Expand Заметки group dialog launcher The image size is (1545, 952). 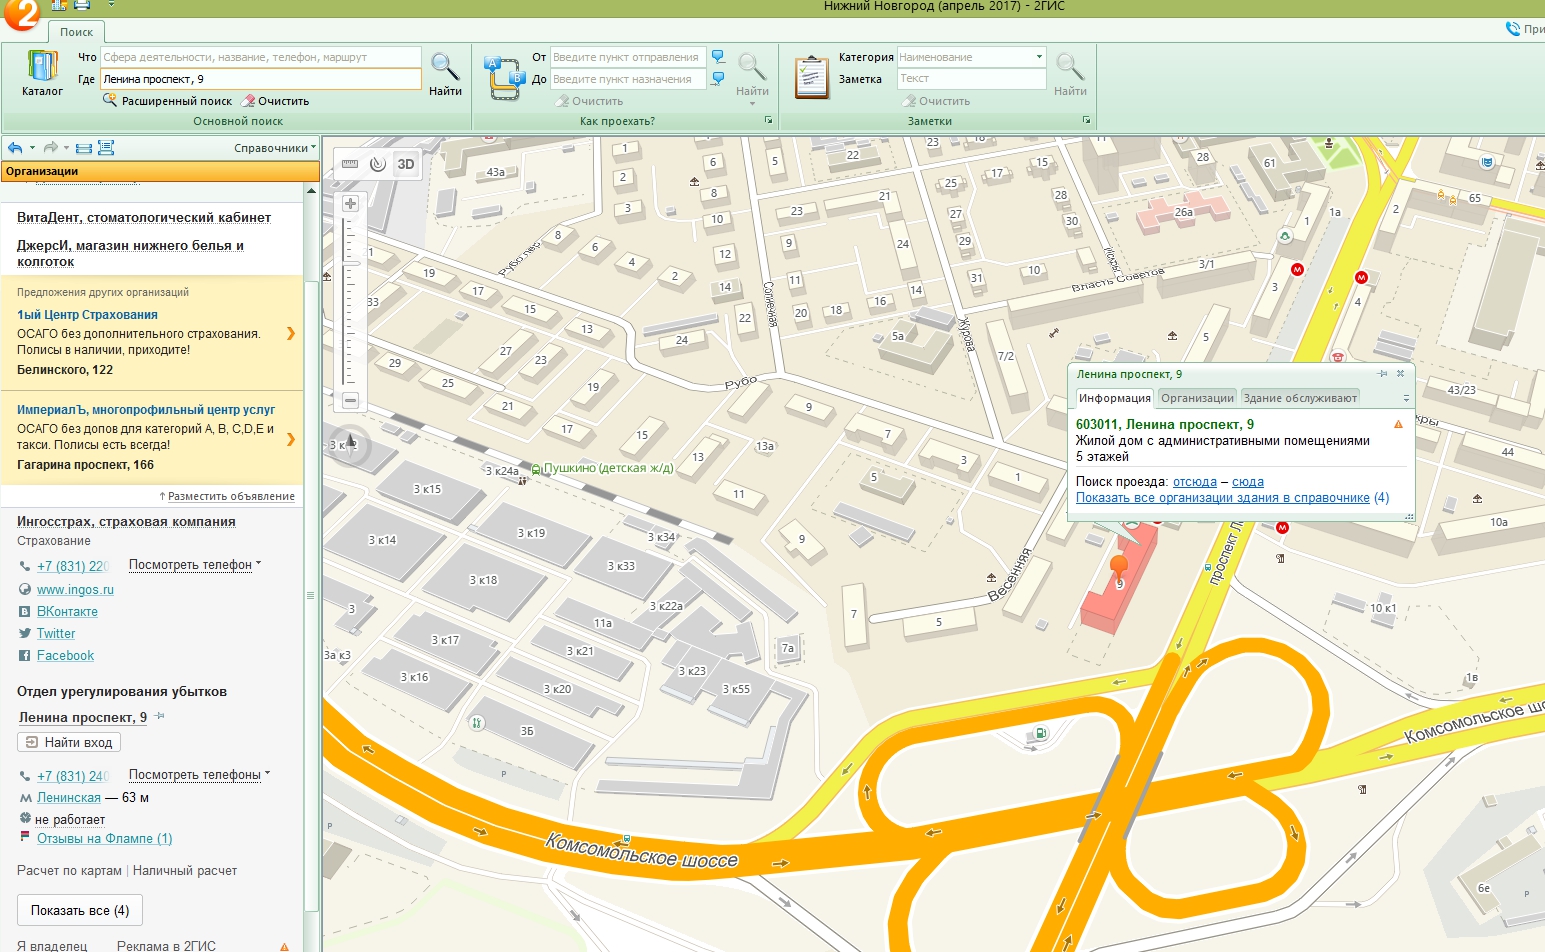coord(1086,121)
